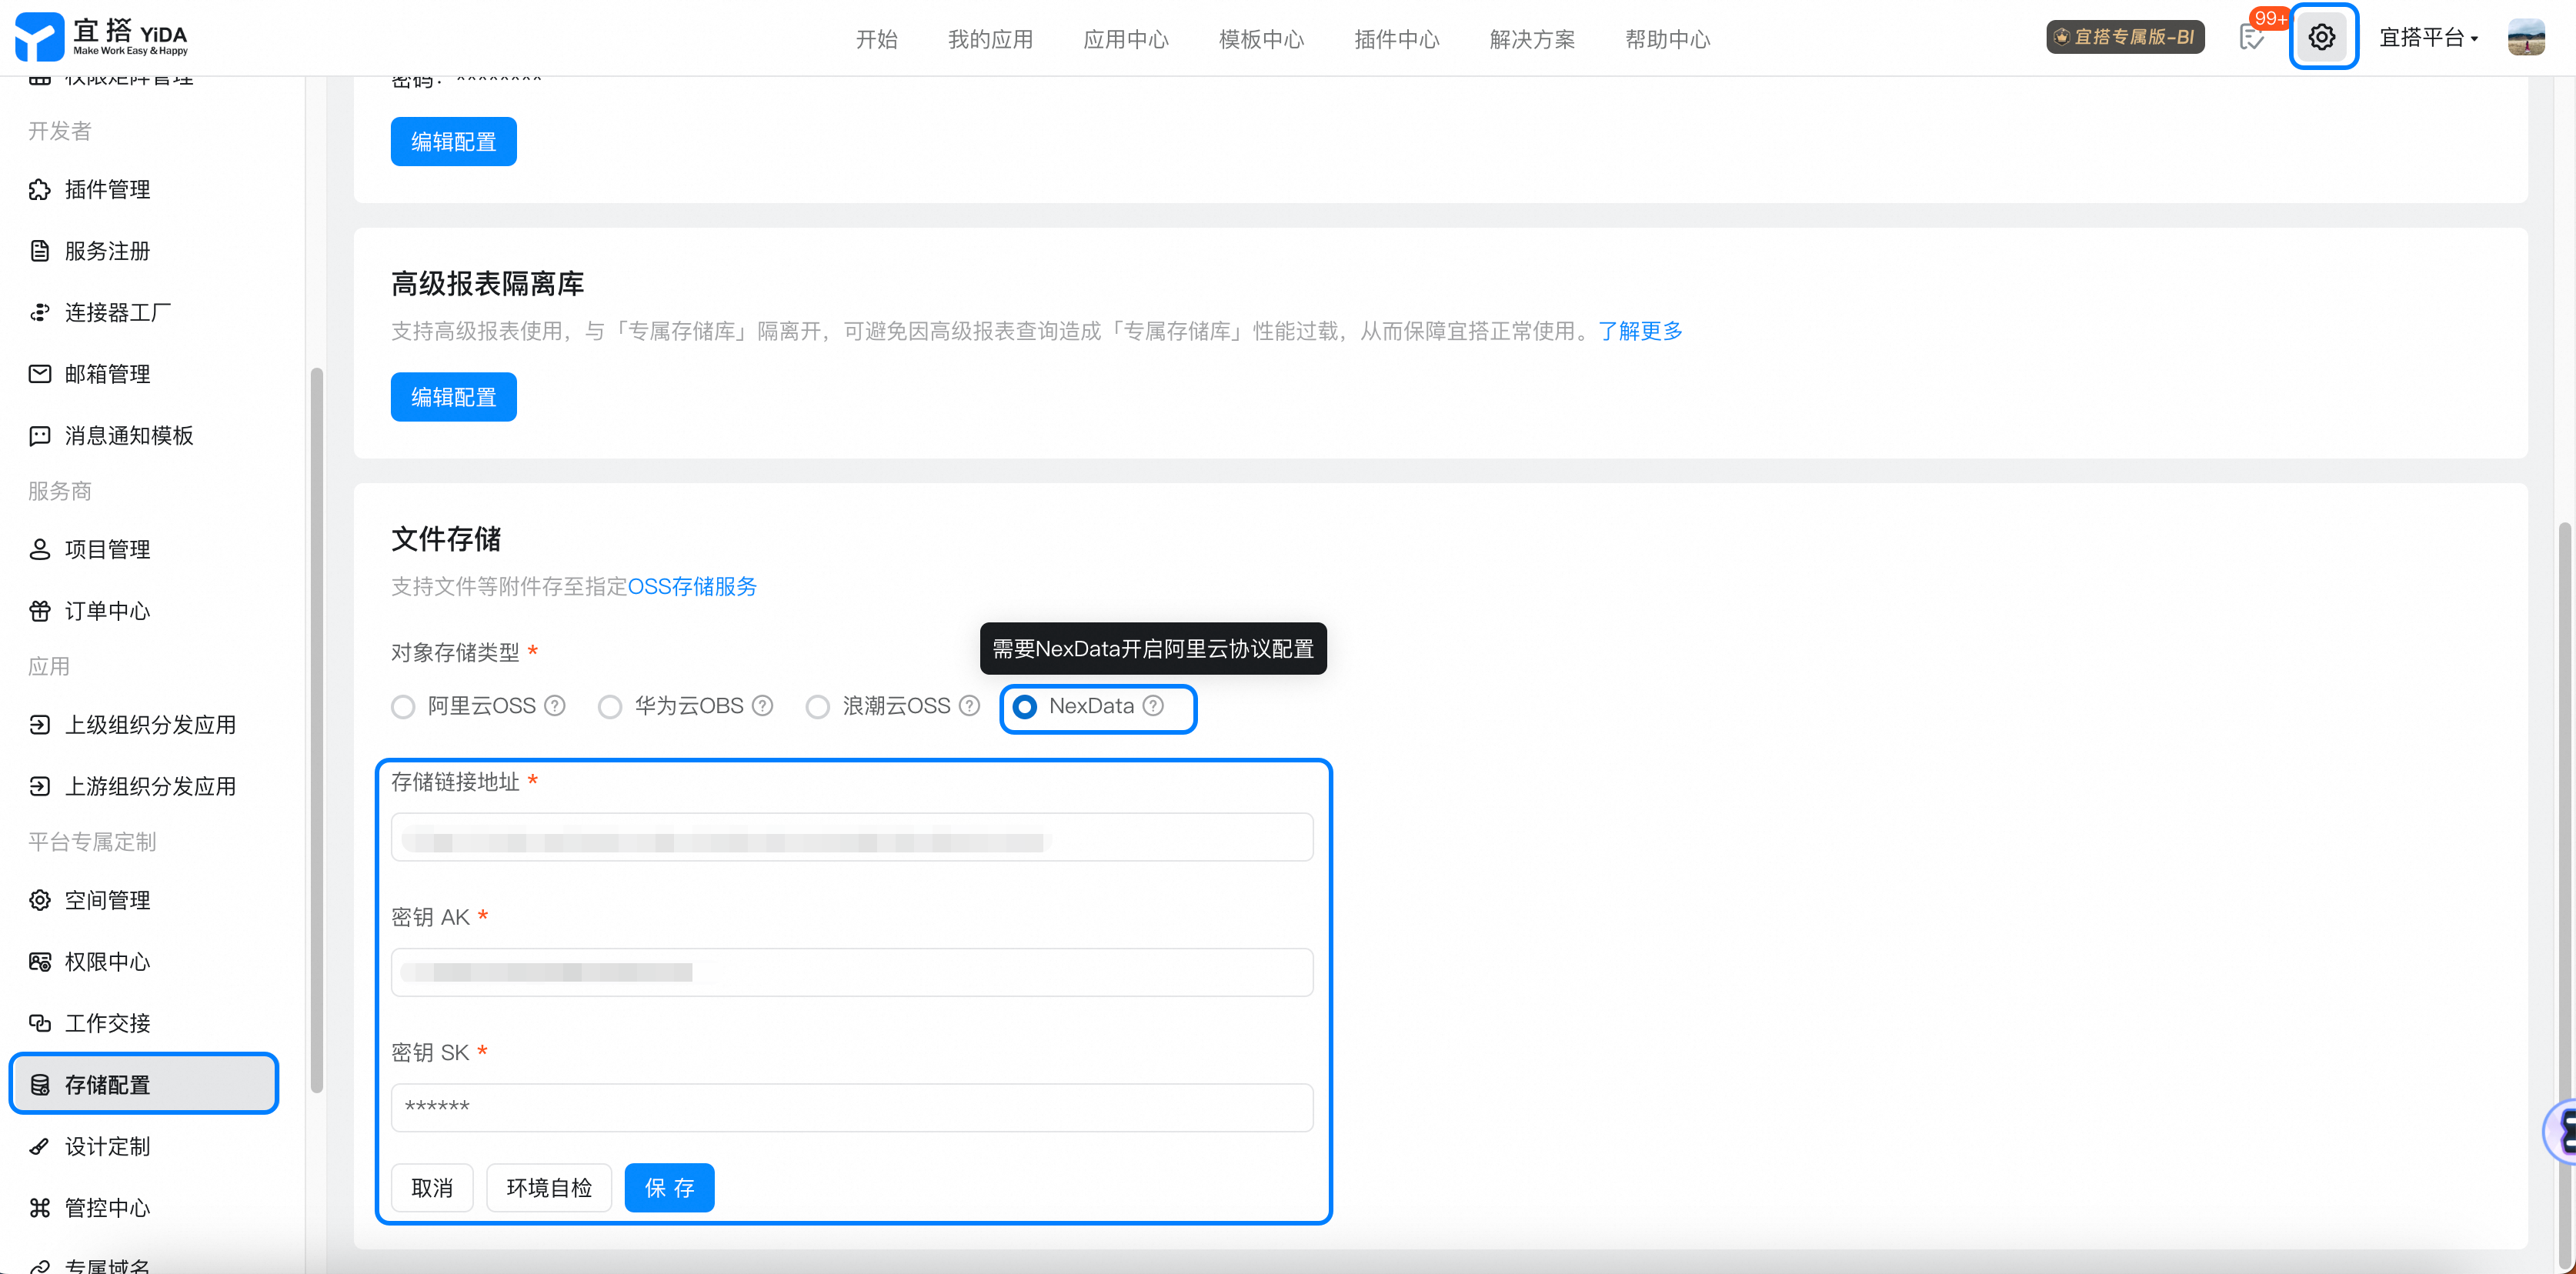2576x1274 pixels.
Task: Click the help icon next to 华为云OBS
Action: pyautogui.click(x=762, y=706)
